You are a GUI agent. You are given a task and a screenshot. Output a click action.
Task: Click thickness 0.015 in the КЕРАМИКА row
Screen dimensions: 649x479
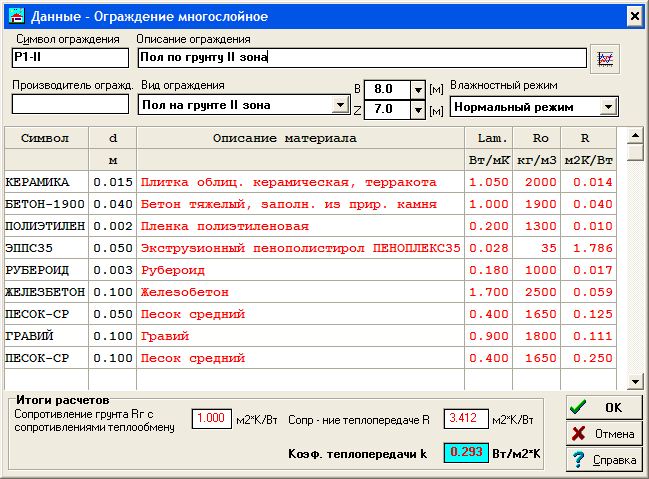coord(113,182)
